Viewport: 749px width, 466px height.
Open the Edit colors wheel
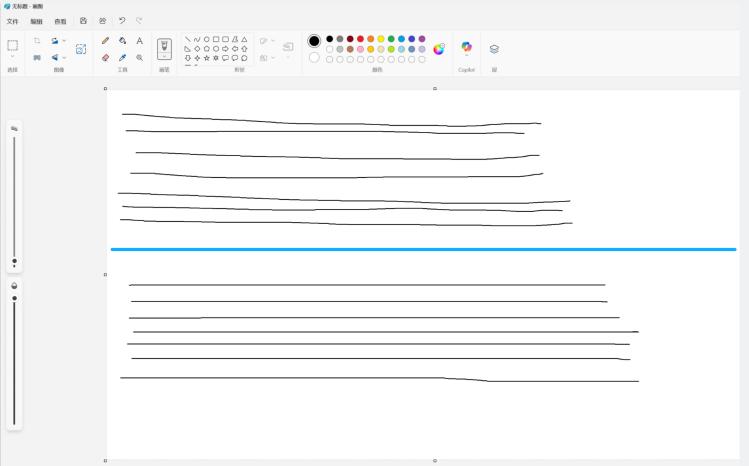tap(438, 48)
